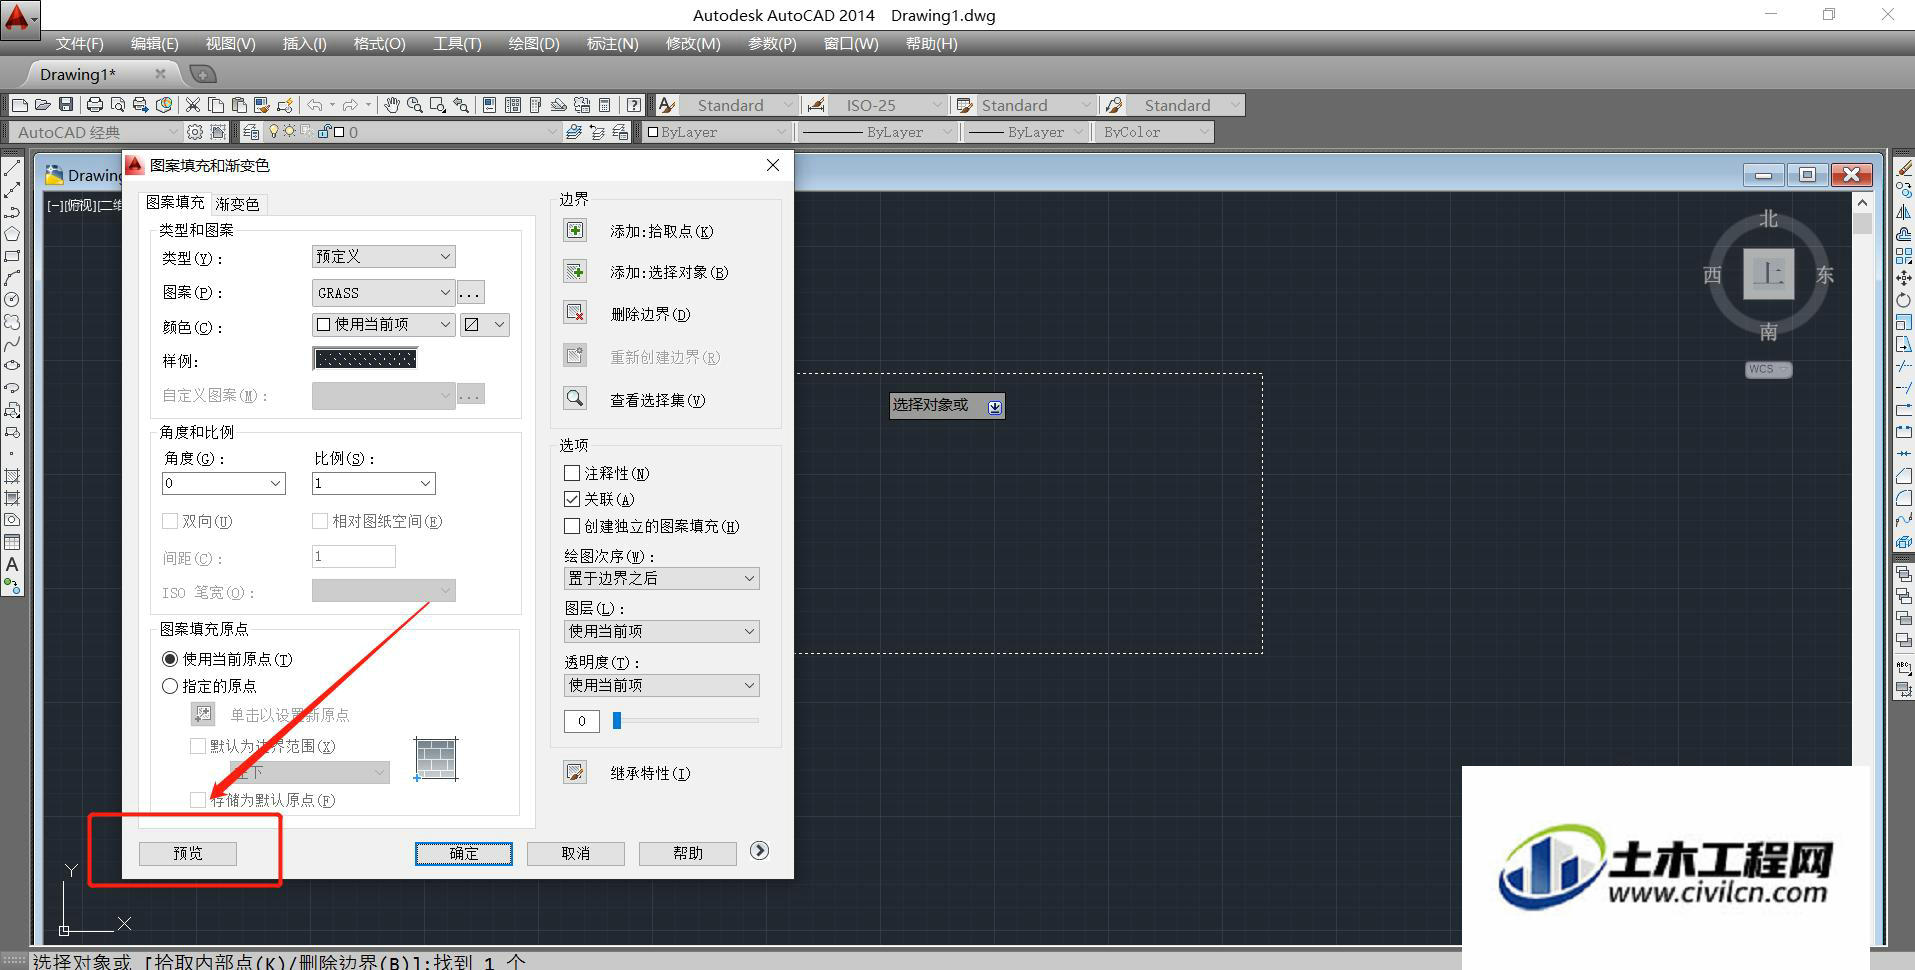The image size is (1915, 970).
Task: Enable the 注释性 checkbox
Action: pyautogui.click(x=572, y=473)
